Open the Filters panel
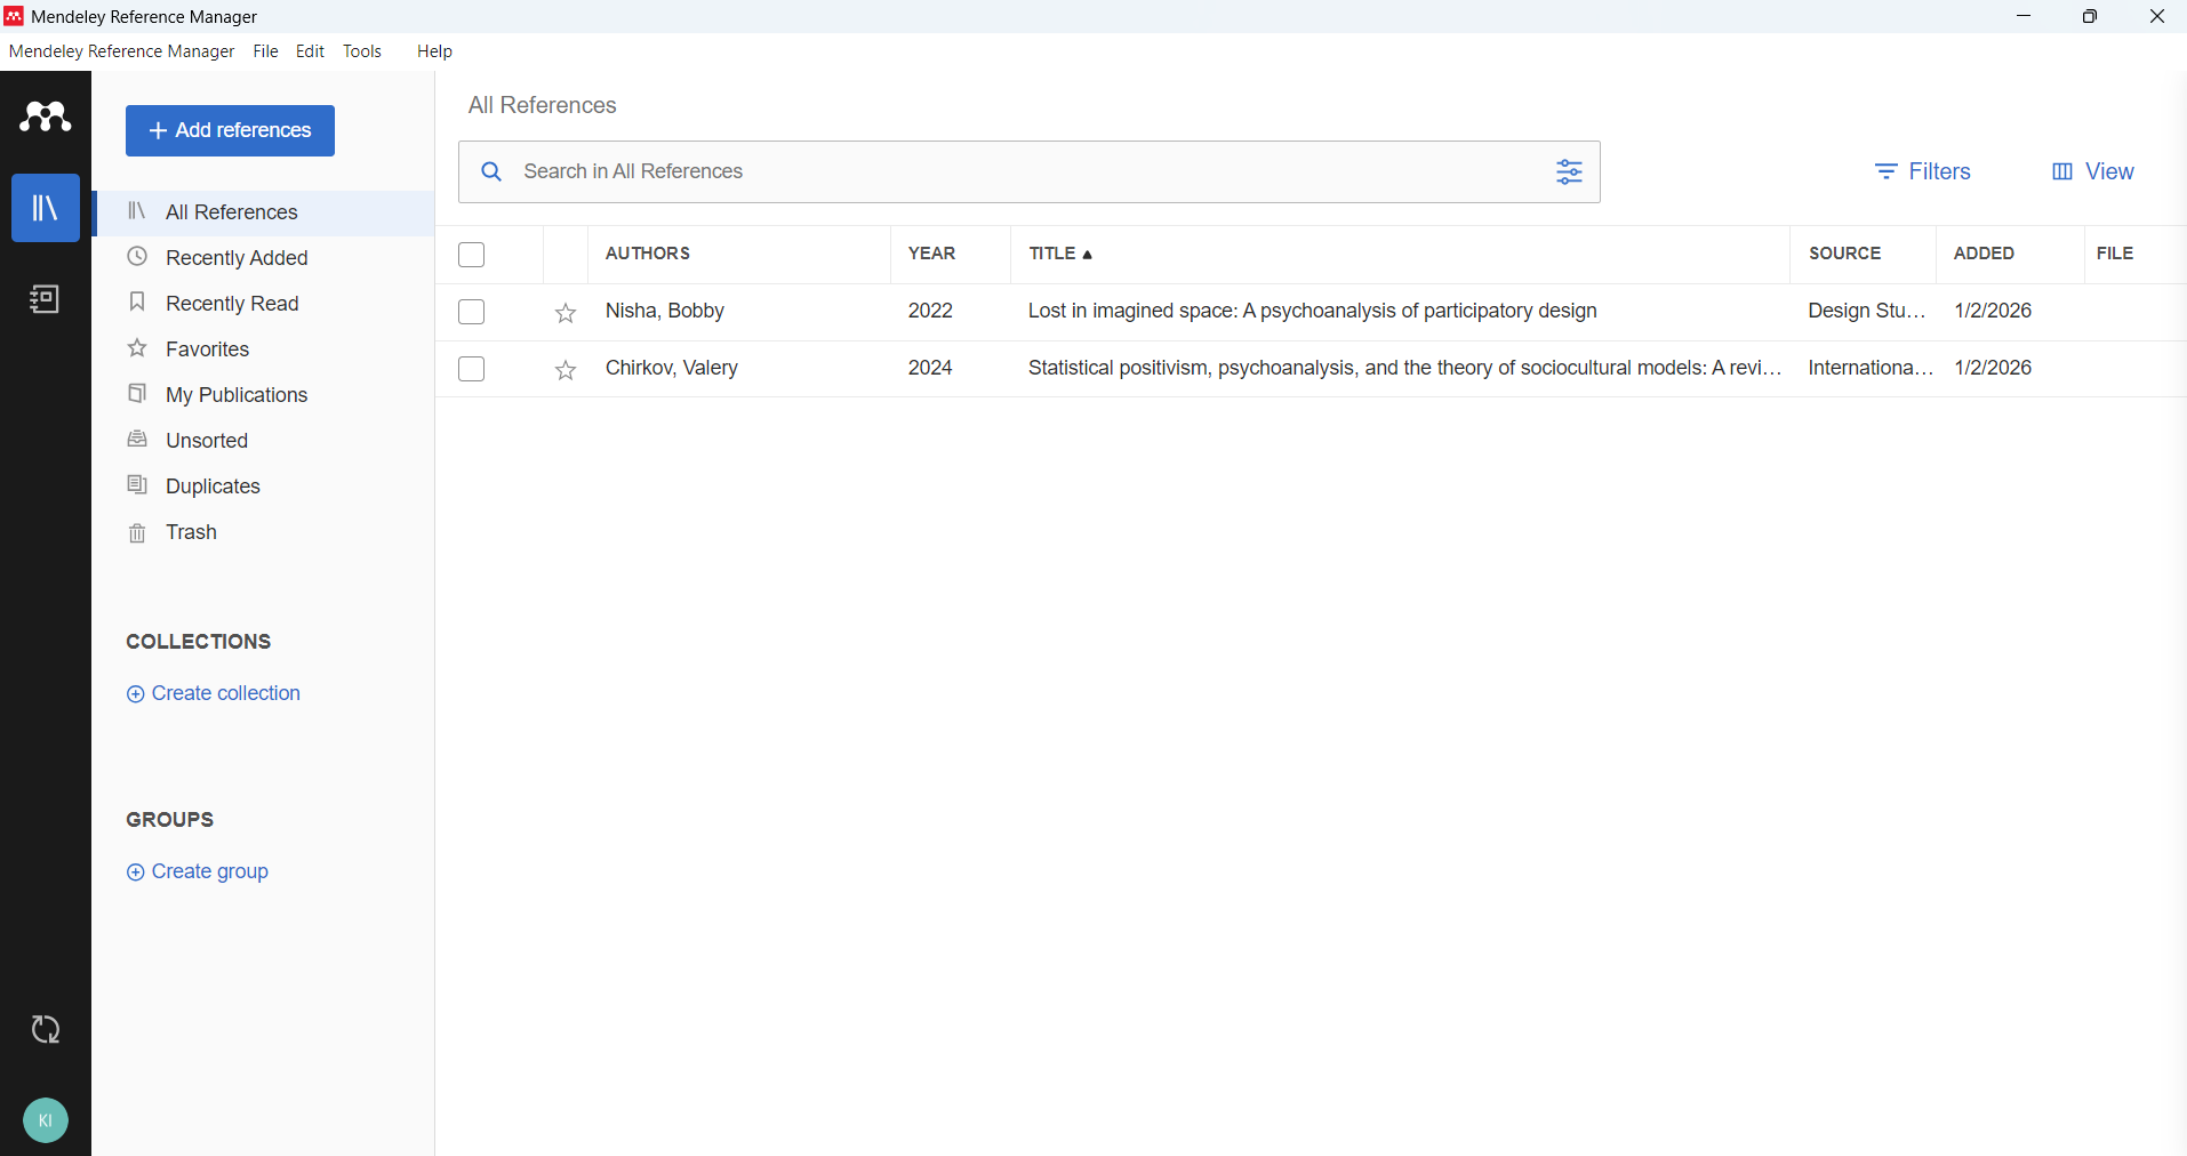2187x1156 pixels. point(1922,172)
